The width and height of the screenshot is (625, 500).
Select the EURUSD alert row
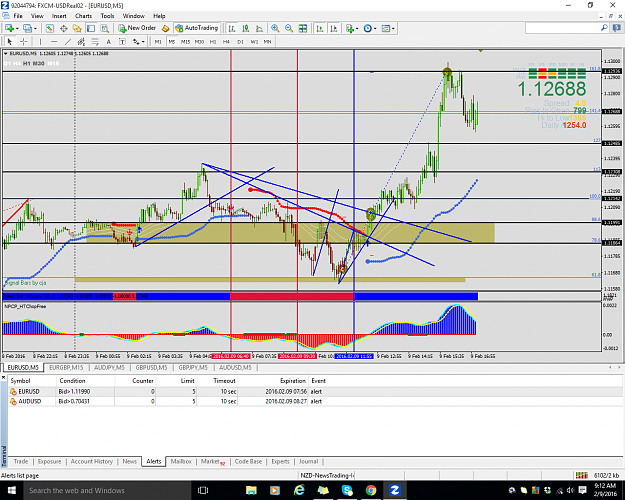315,392
